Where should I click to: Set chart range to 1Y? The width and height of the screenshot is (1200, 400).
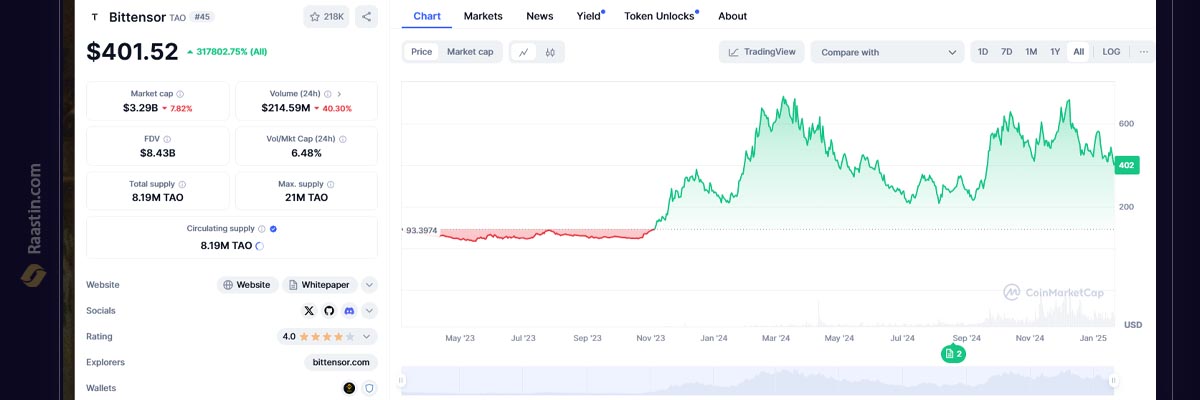(1055, 52)
